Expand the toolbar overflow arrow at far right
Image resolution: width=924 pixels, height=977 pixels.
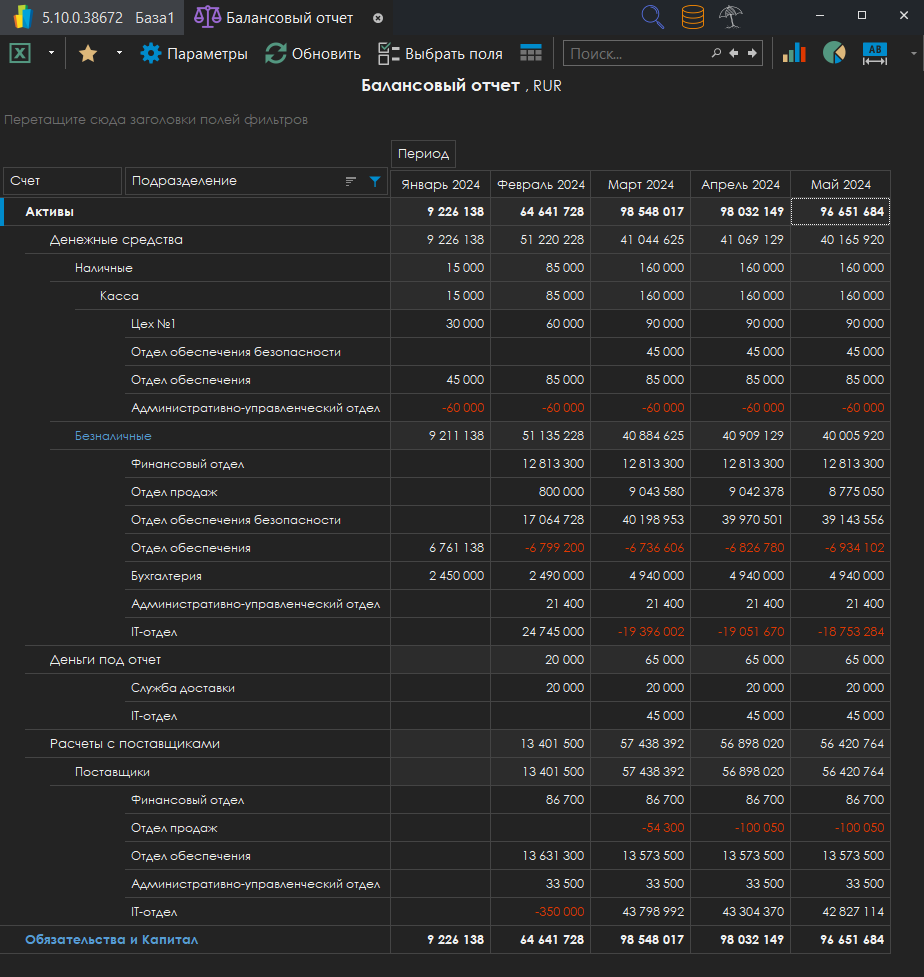(x=913, y=54)
